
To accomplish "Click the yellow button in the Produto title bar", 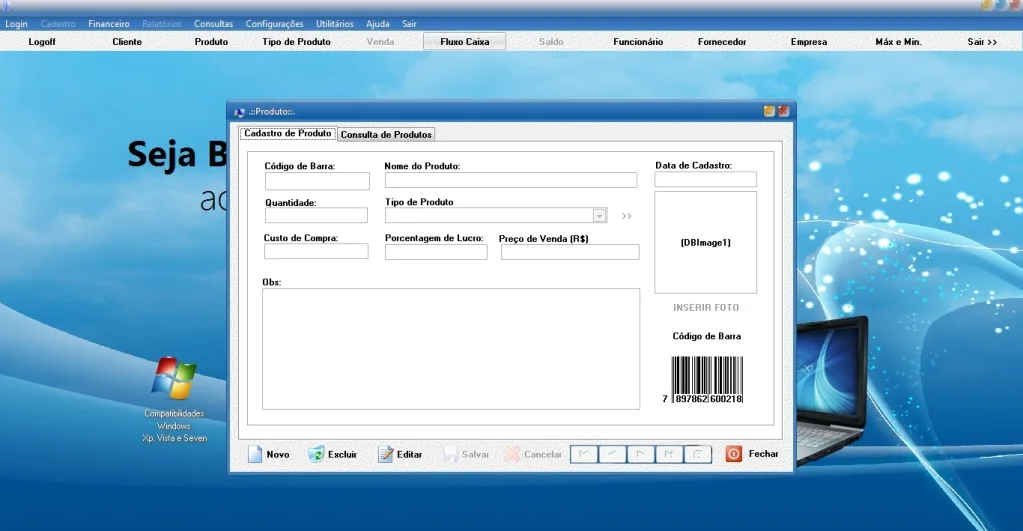I will [x=769, y=112].
